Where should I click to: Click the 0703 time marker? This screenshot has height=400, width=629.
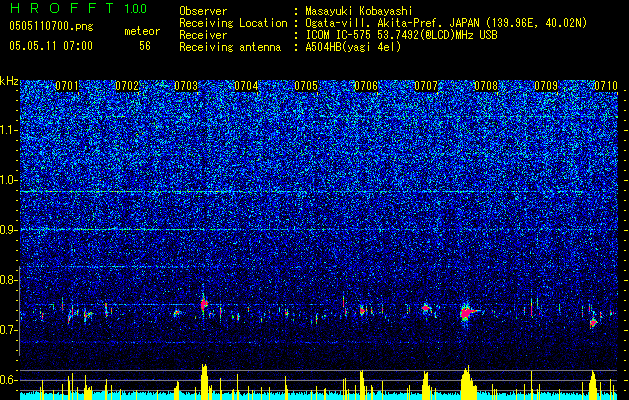pos(186,86)
